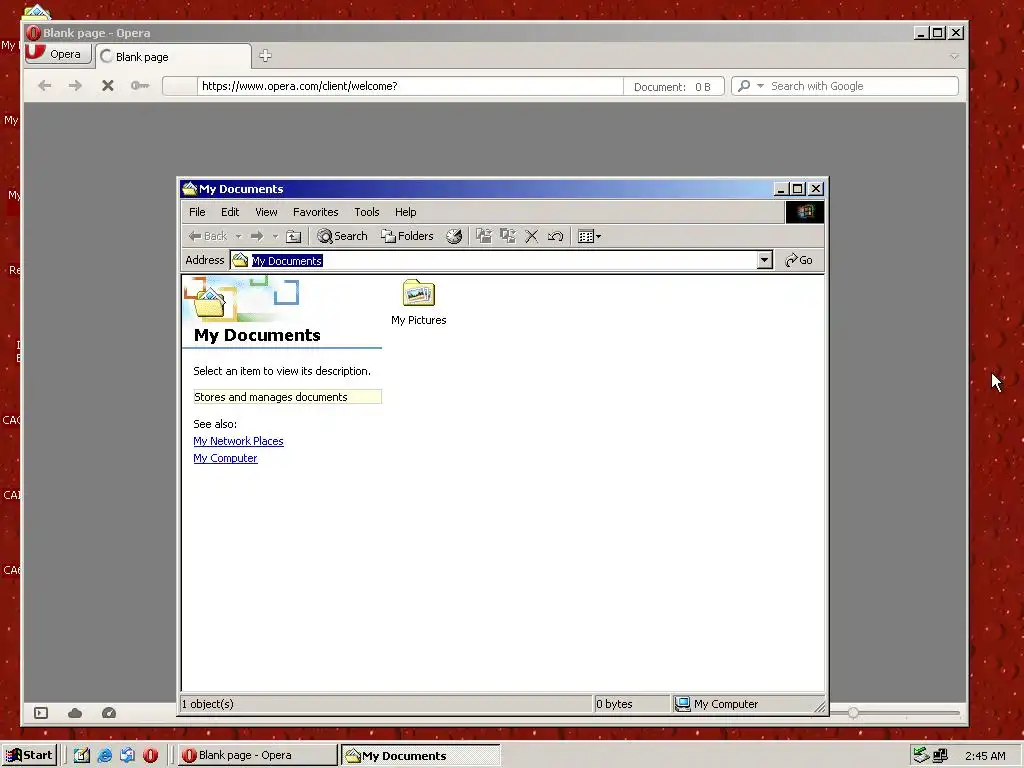The image size is (1024, 768).
Task: Open the File menu
Action: [x=197, y=212]
